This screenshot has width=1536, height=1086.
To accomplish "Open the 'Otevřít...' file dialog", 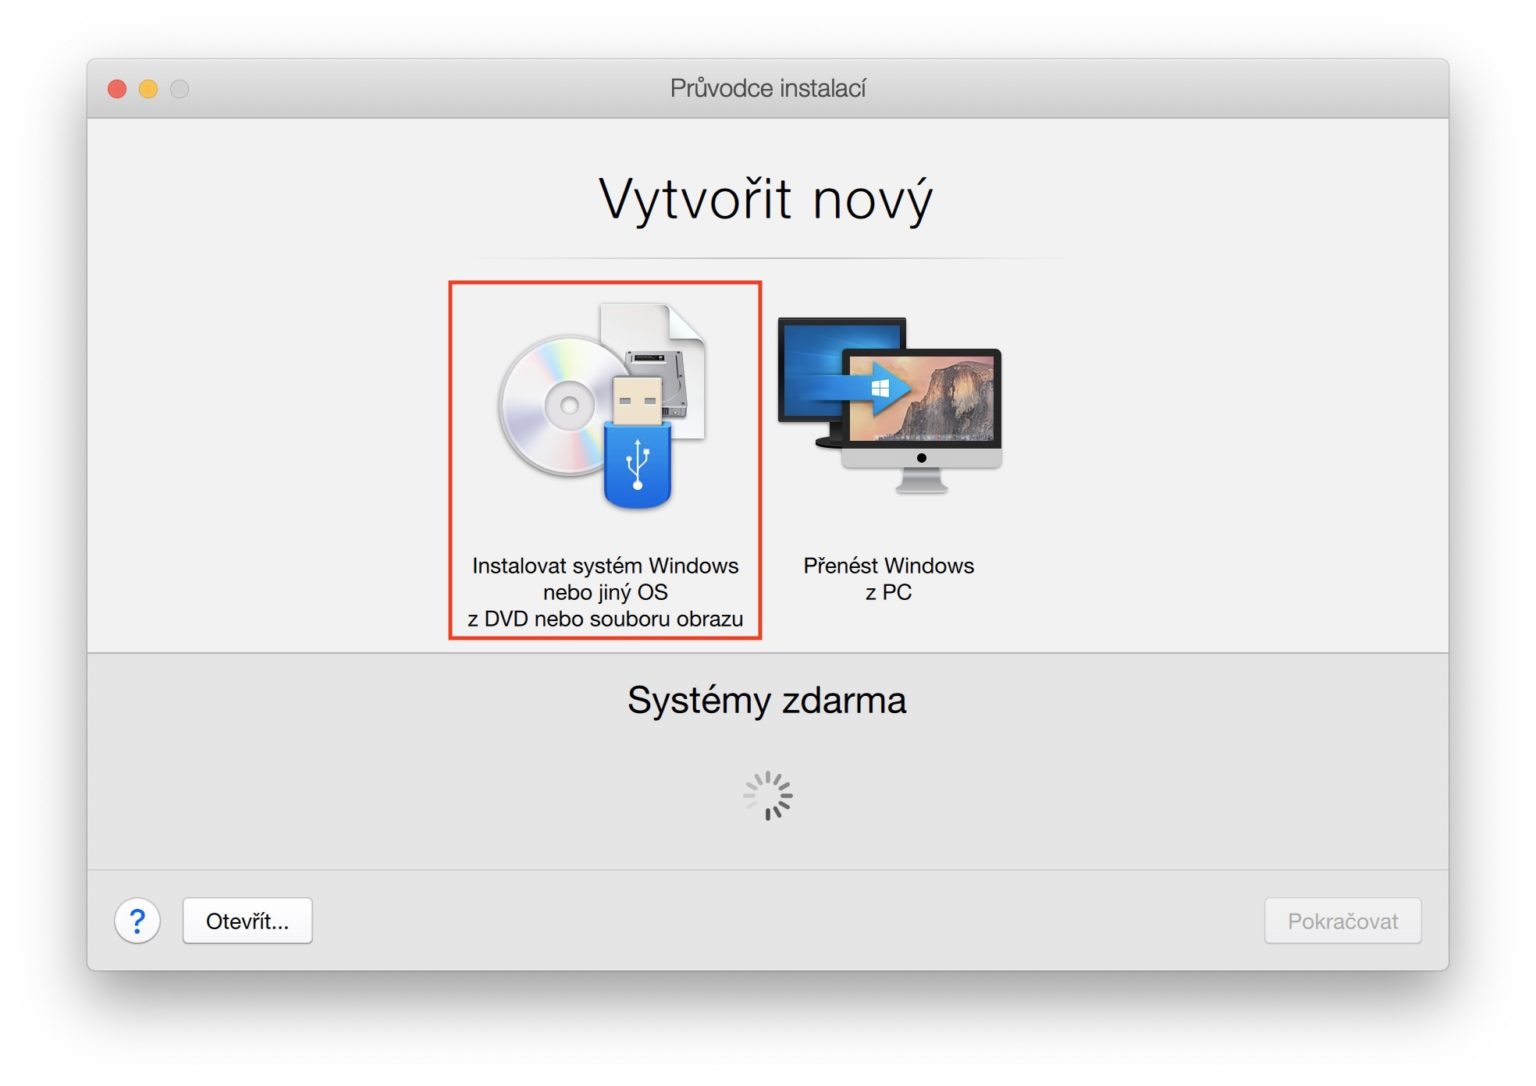I will coord(246,920).
